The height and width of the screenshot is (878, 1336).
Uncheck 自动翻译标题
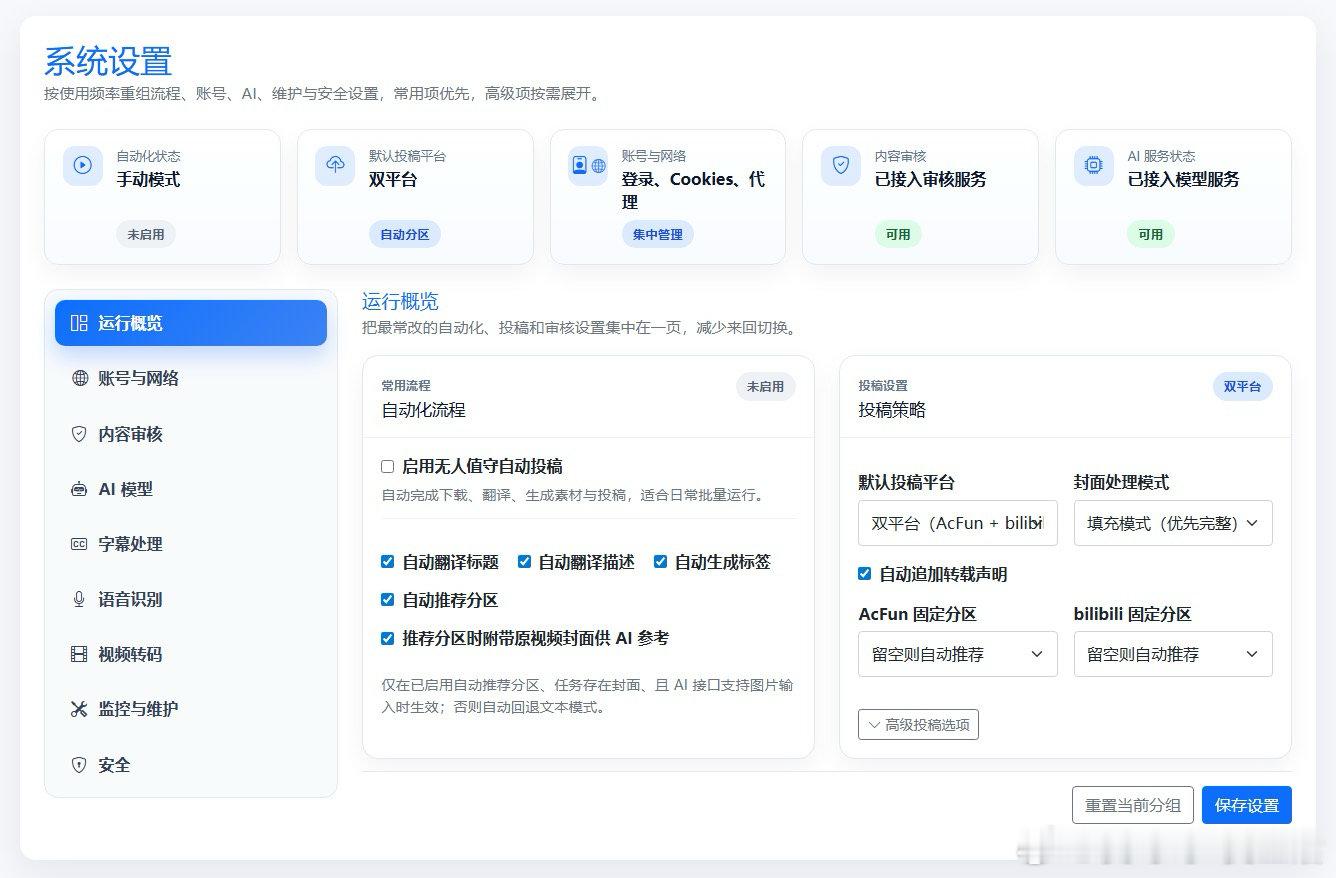pos(388,562)
